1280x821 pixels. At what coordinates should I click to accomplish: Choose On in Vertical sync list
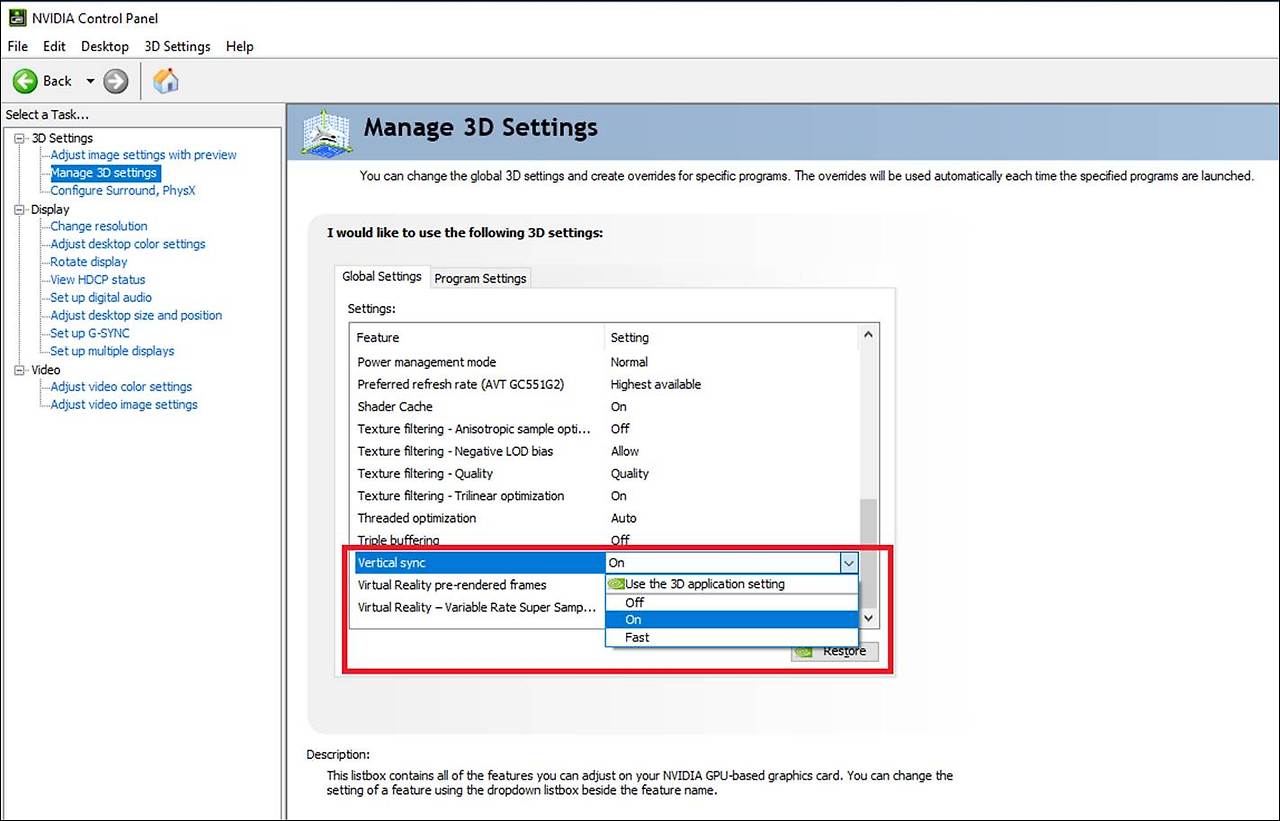coord(732,620)
